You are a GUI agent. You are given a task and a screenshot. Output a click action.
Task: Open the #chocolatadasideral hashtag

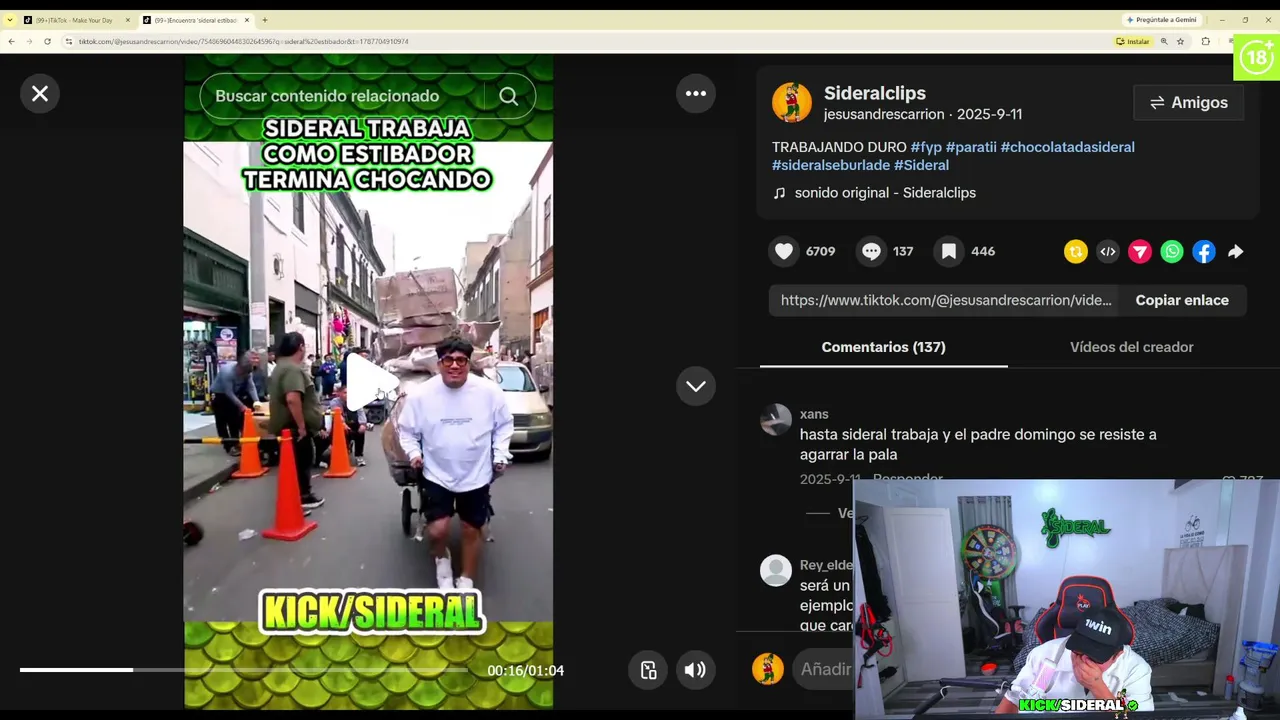click(x=1067, y=147)
